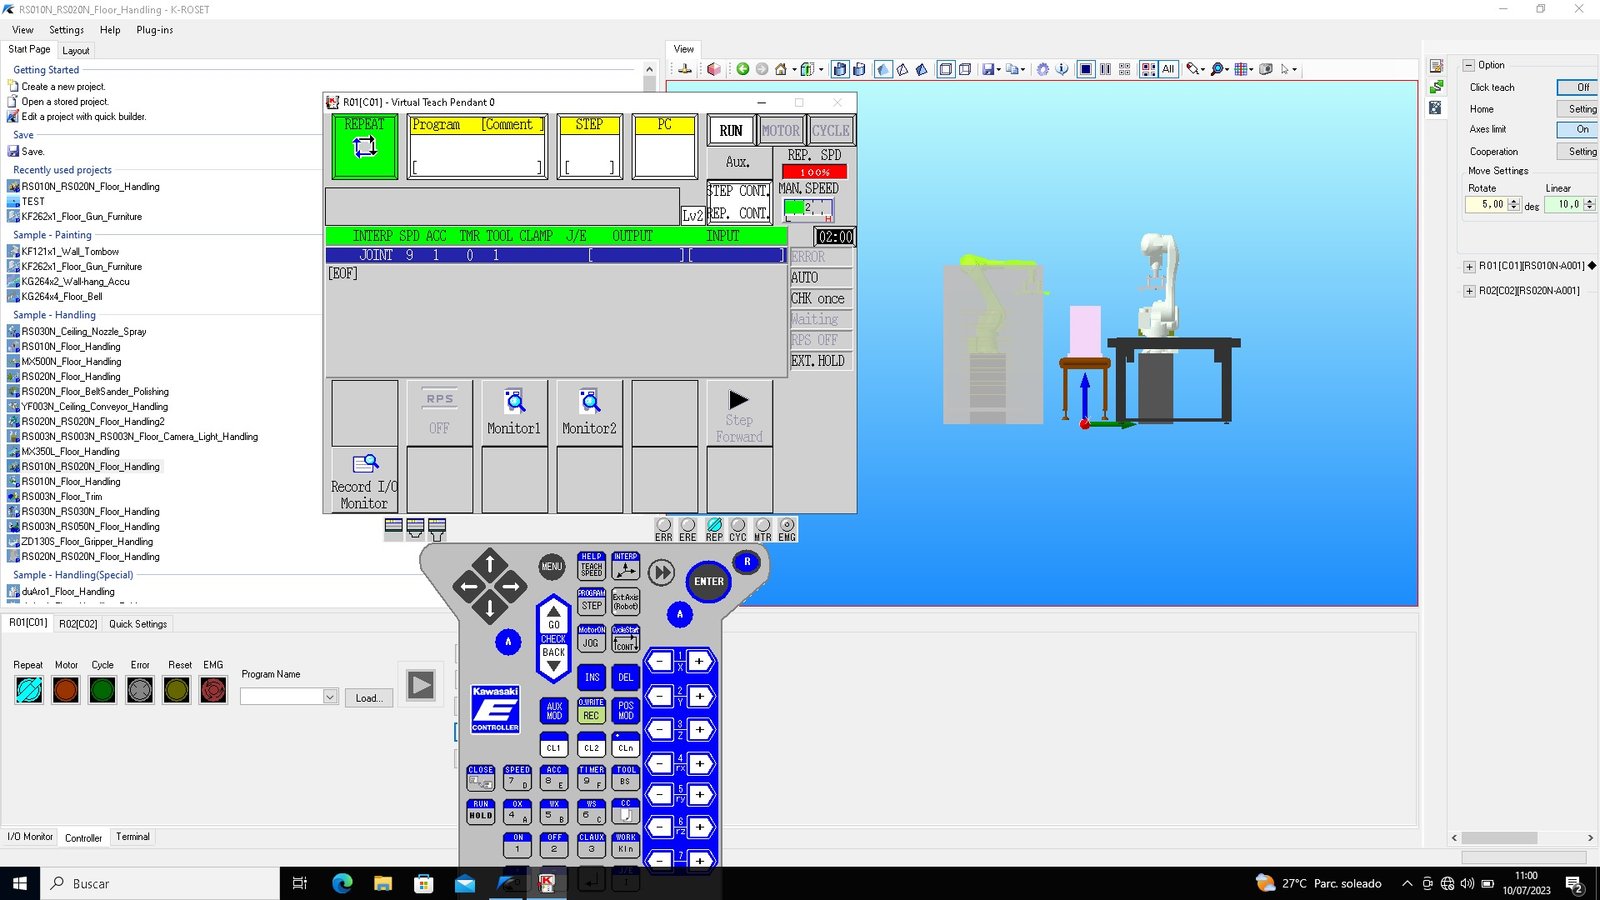The width and height of the screenshot is (1600, 900).
Task: Toggle the CYCLE indicator on teach pendant
Action: click(x=831, y=130)
